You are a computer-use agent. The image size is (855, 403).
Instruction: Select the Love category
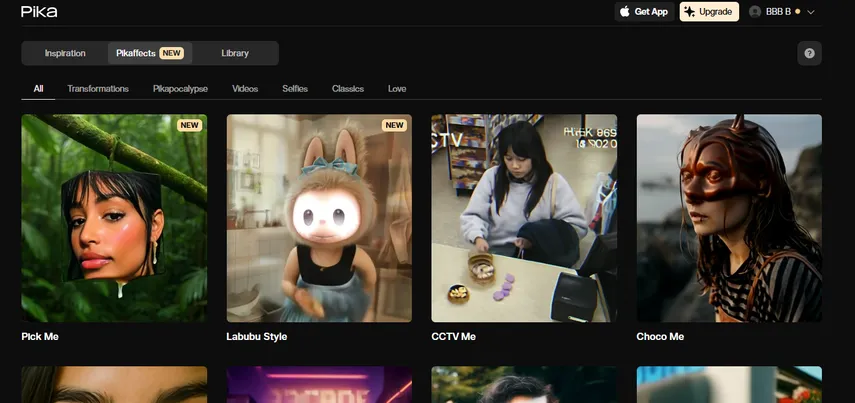(397, 89)
